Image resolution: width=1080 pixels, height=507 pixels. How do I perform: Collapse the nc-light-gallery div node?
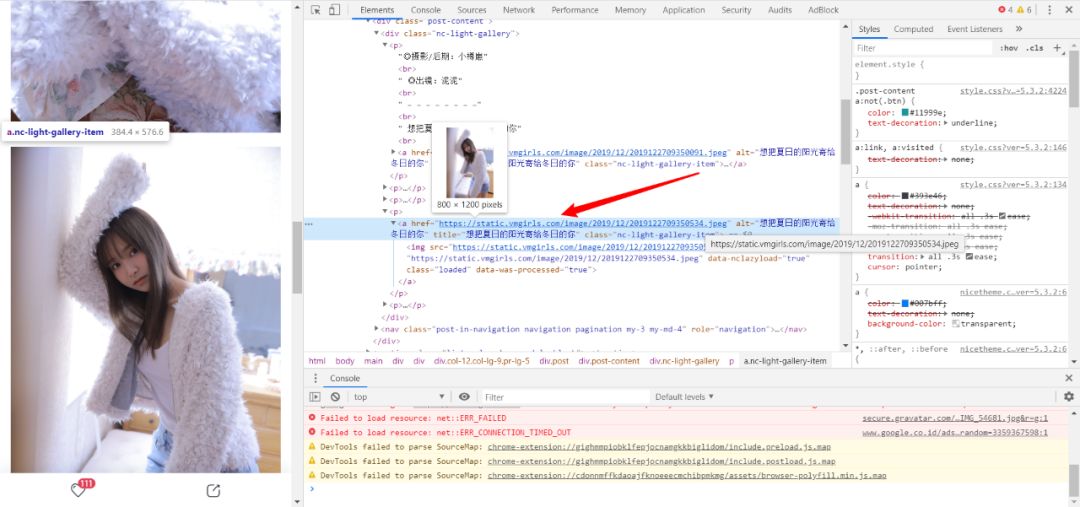[376, 33]
